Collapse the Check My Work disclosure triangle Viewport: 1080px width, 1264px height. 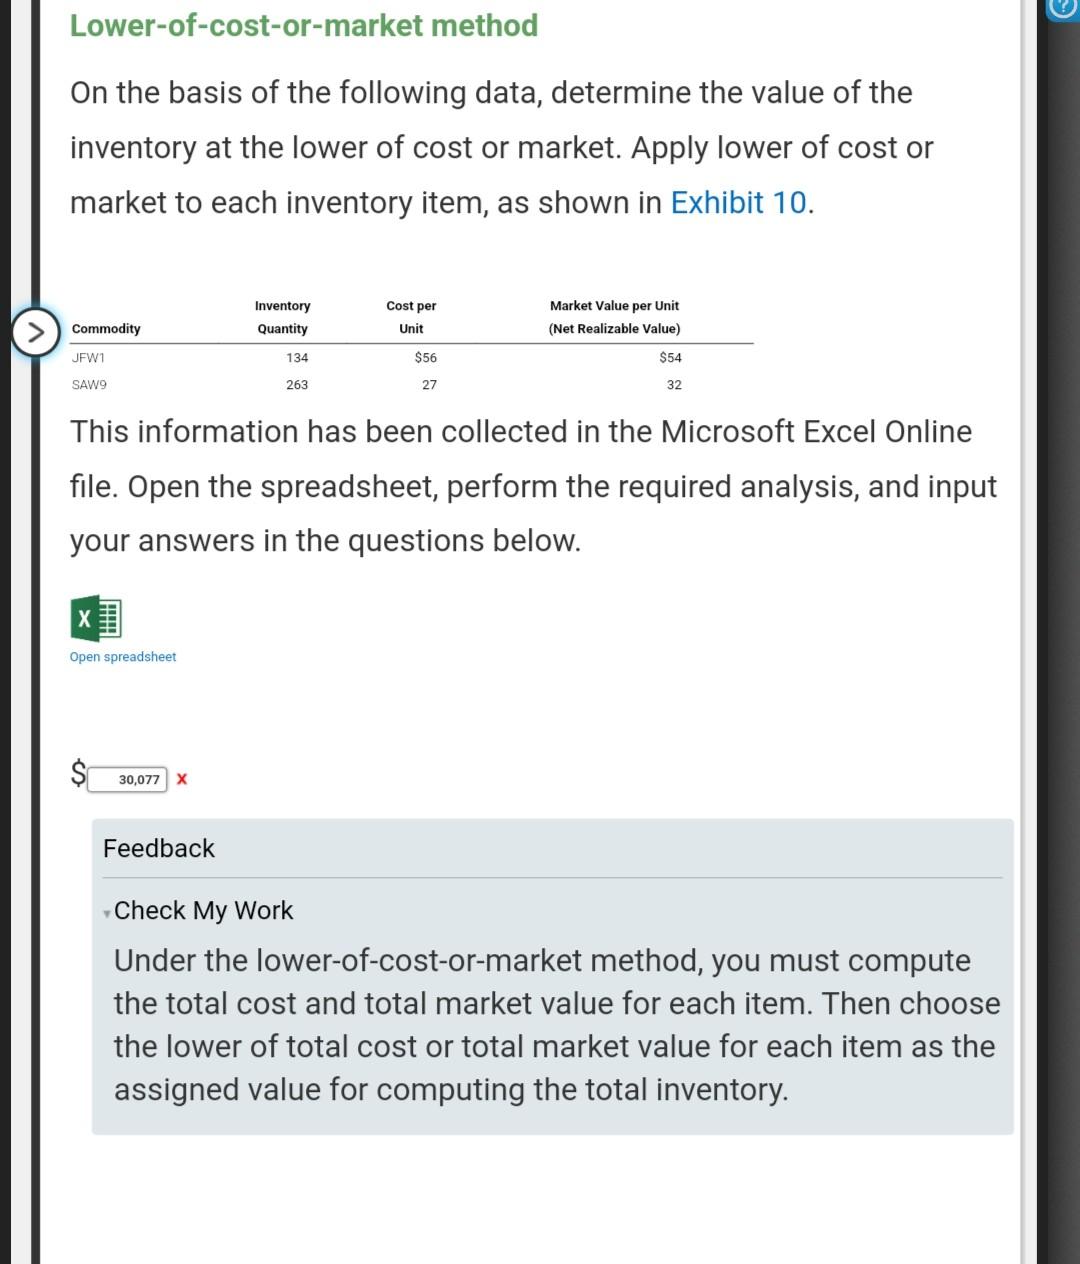click(x=107, y=914)
